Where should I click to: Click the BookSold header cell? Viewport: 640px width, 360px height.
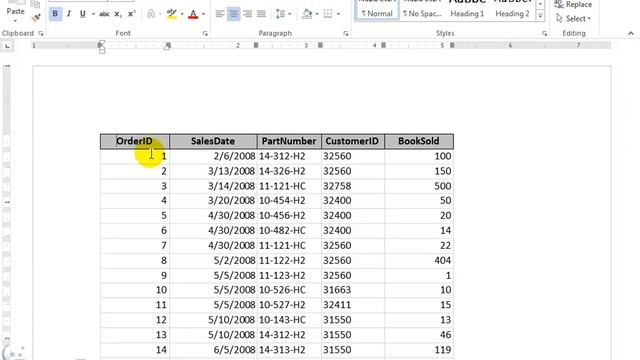pos(419,141)
